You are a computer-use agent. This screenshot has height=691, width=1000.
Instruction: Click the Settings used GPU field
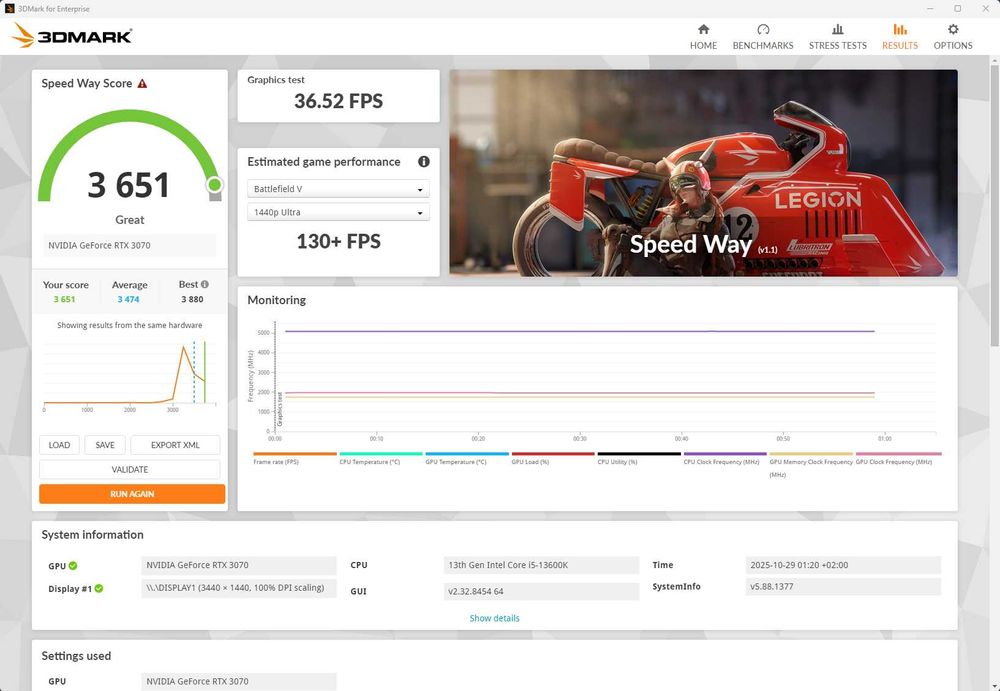click(x=239, y=681)
